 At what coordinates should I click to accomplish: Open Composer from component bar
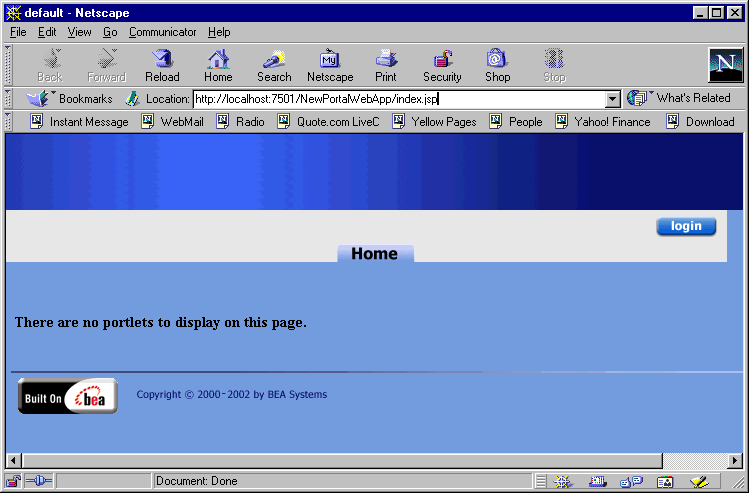click(698, 481)
